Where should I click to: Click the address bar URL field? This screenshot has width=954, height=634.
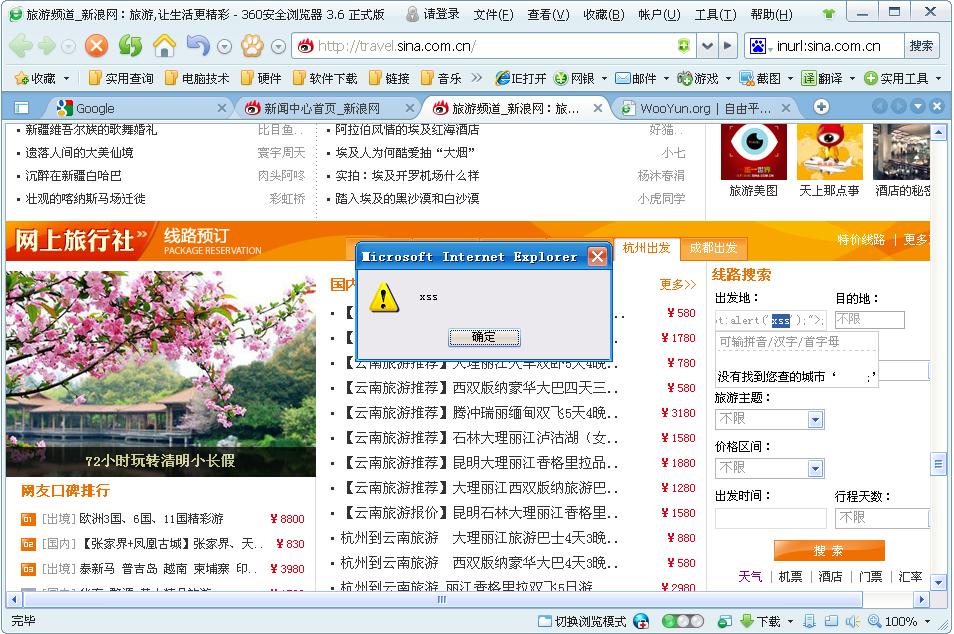pos(493,46)
